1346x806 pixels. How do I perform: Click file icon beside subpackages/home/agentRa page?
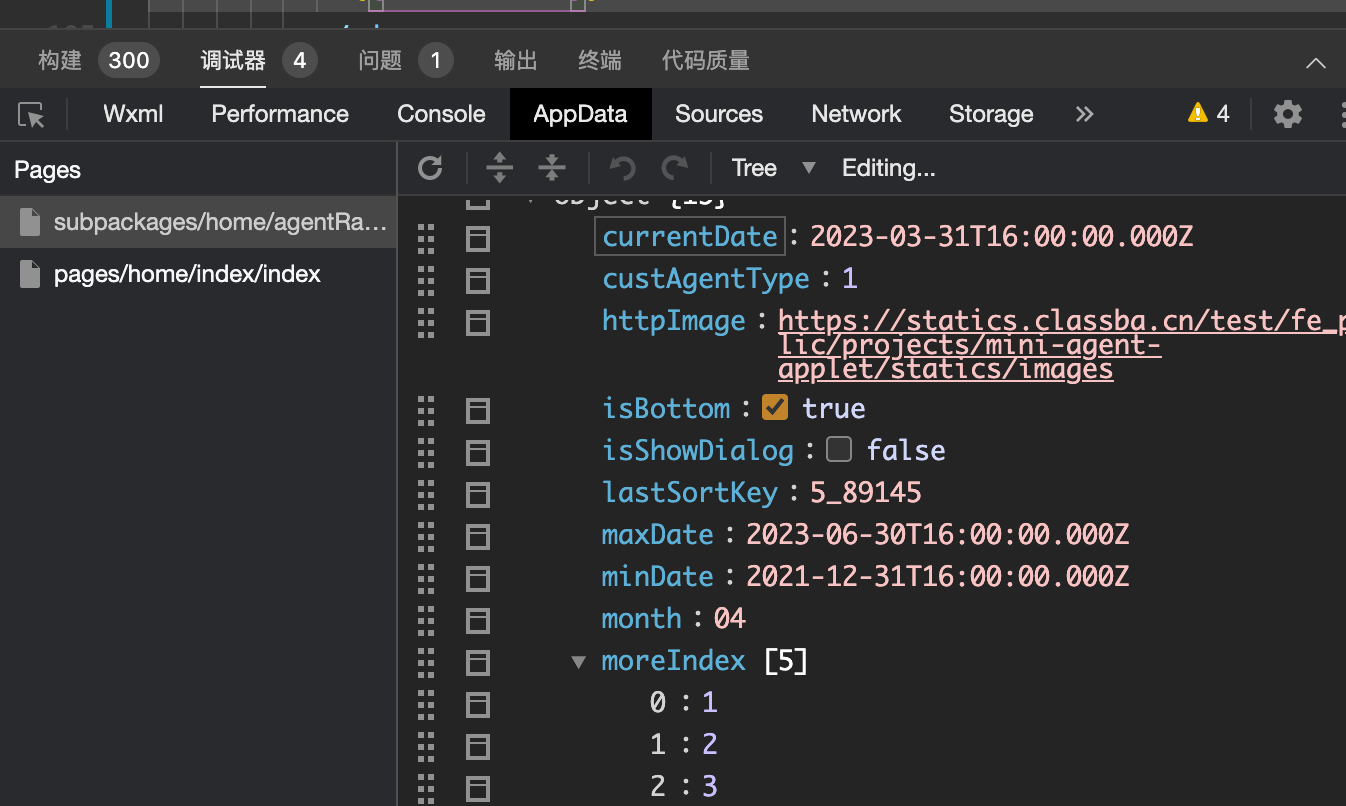coord(30,222)
